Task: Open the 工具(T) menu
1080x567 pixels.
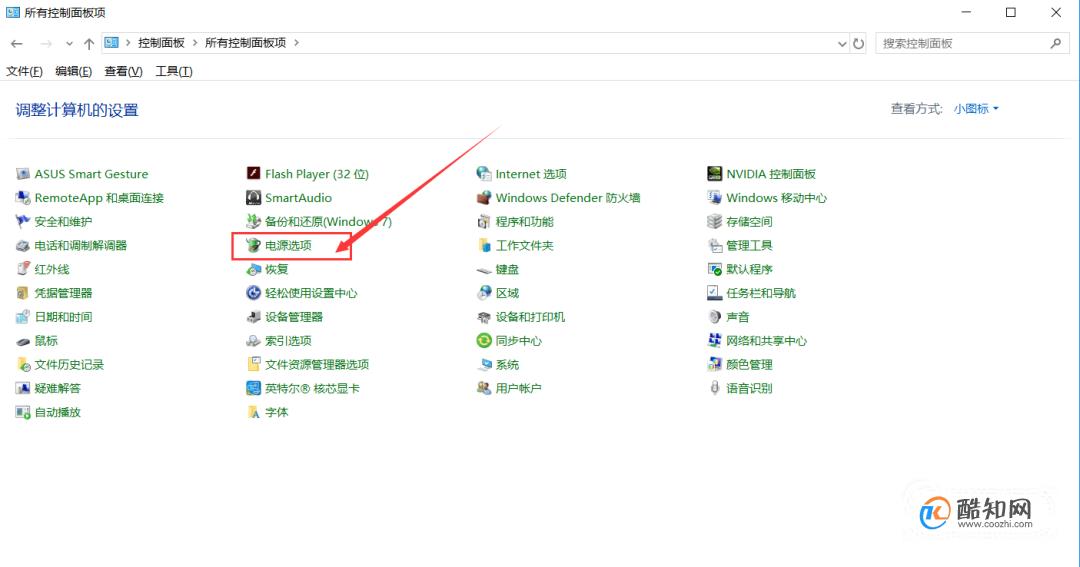Action: click(x=174, y=72)
